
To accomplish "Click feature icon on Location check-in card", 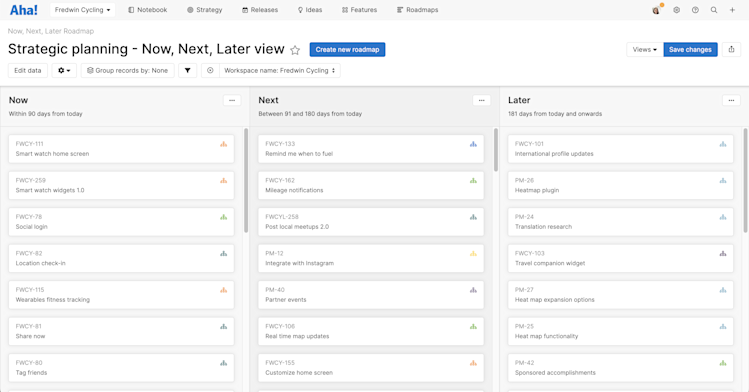I will 224,254.
